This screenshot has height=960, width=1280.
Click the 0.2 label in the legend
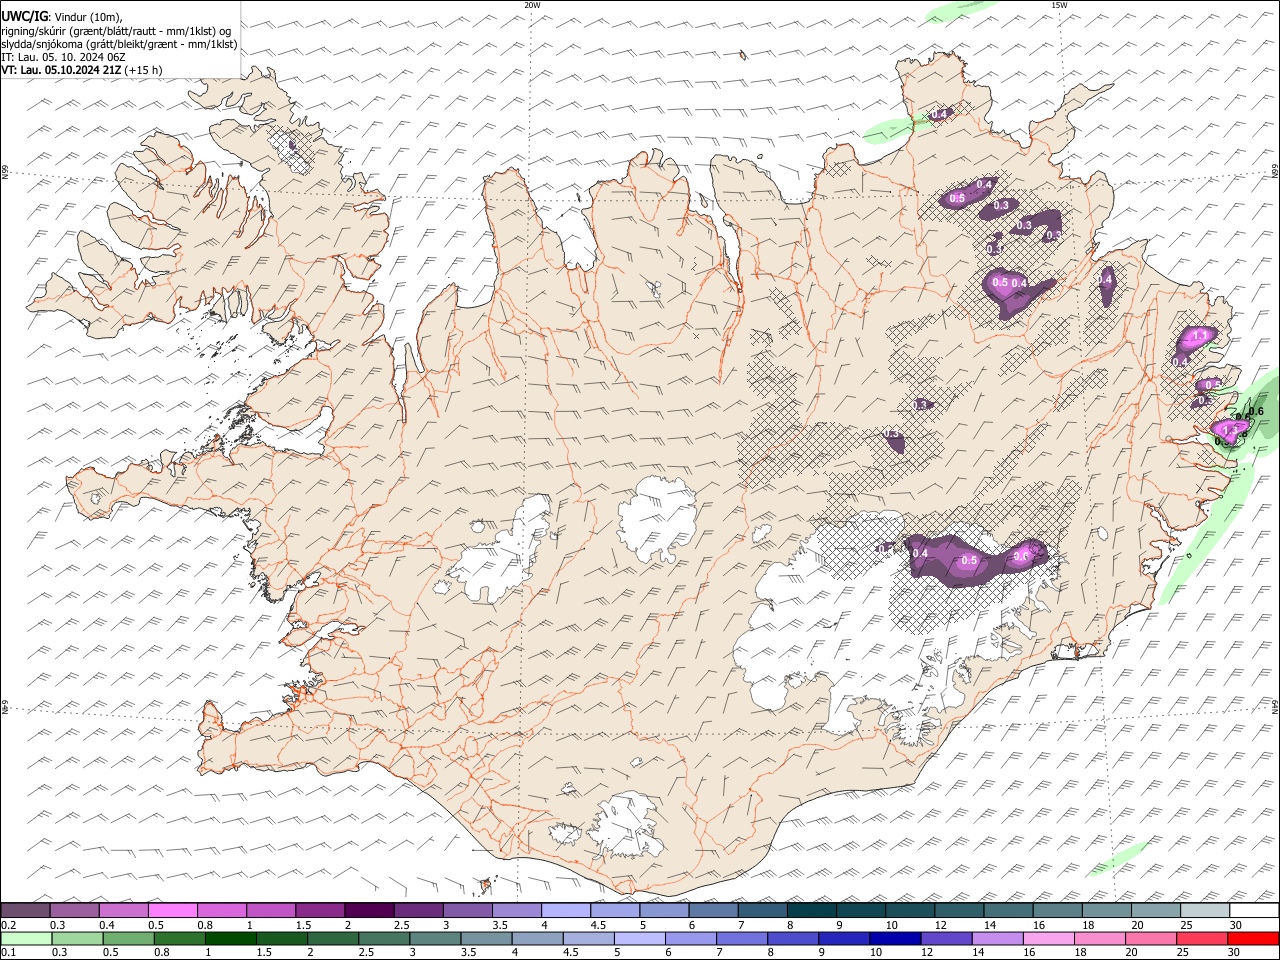8,925
